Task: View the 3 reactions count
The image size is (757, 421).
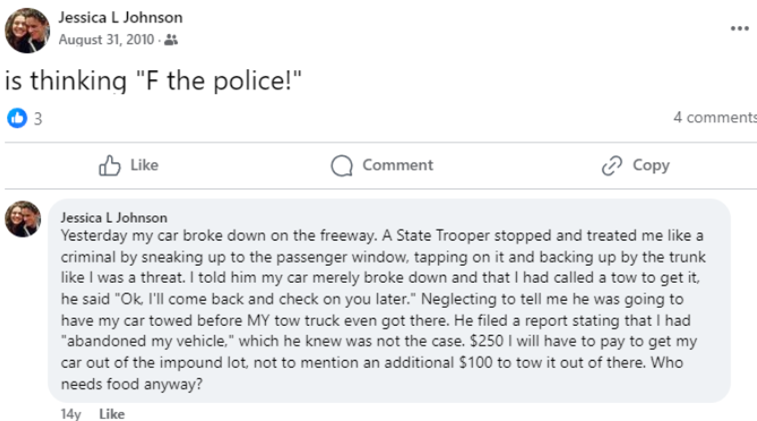Action: (38, 118)
